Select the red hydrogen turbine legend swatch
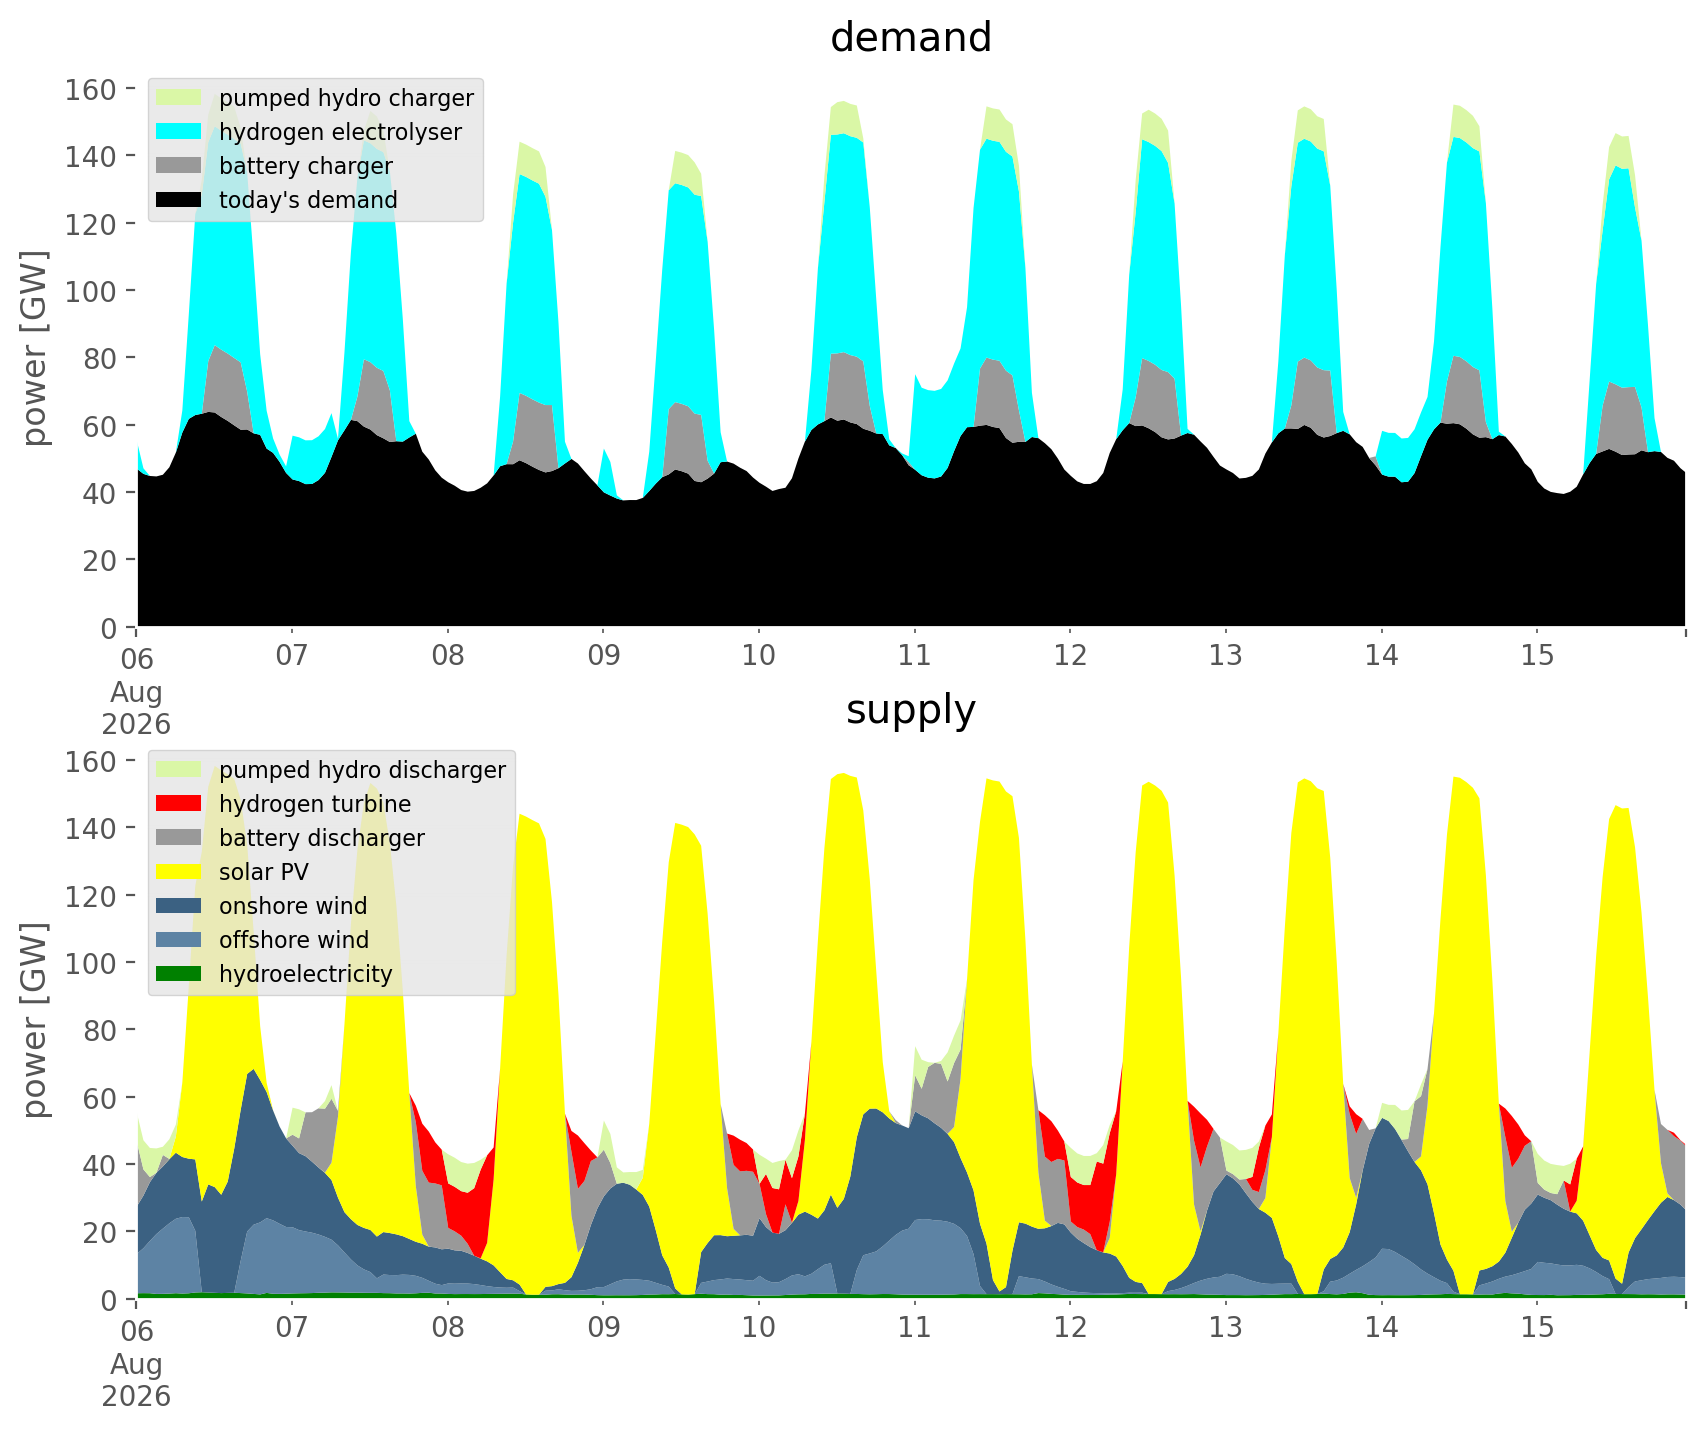 (x=179, y=804)
